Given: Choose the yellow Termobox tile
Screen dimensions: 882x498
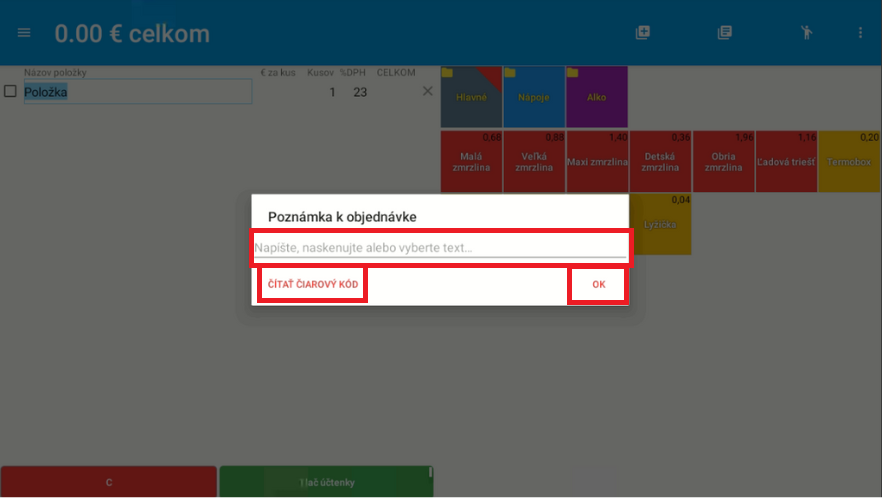Looking at the screenshot, I should point(849,161).
